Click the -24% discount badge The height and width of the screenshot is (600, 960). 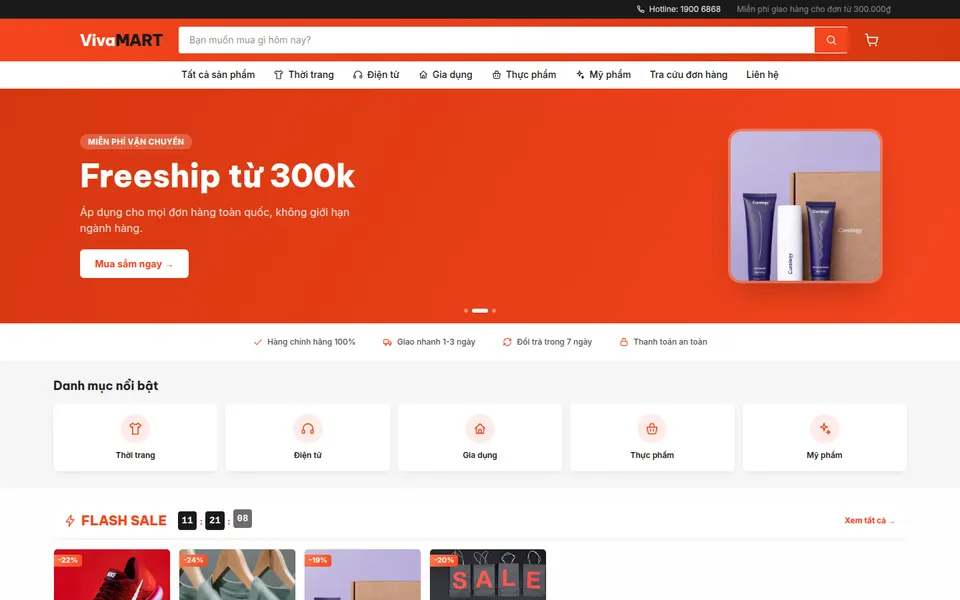click(193, 560)
